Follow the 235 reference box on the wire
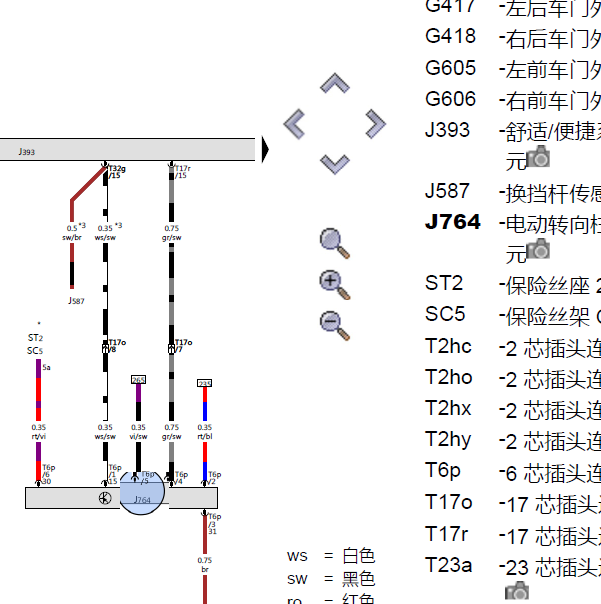This screenshot has width=601, height=604. click(205, 383)
